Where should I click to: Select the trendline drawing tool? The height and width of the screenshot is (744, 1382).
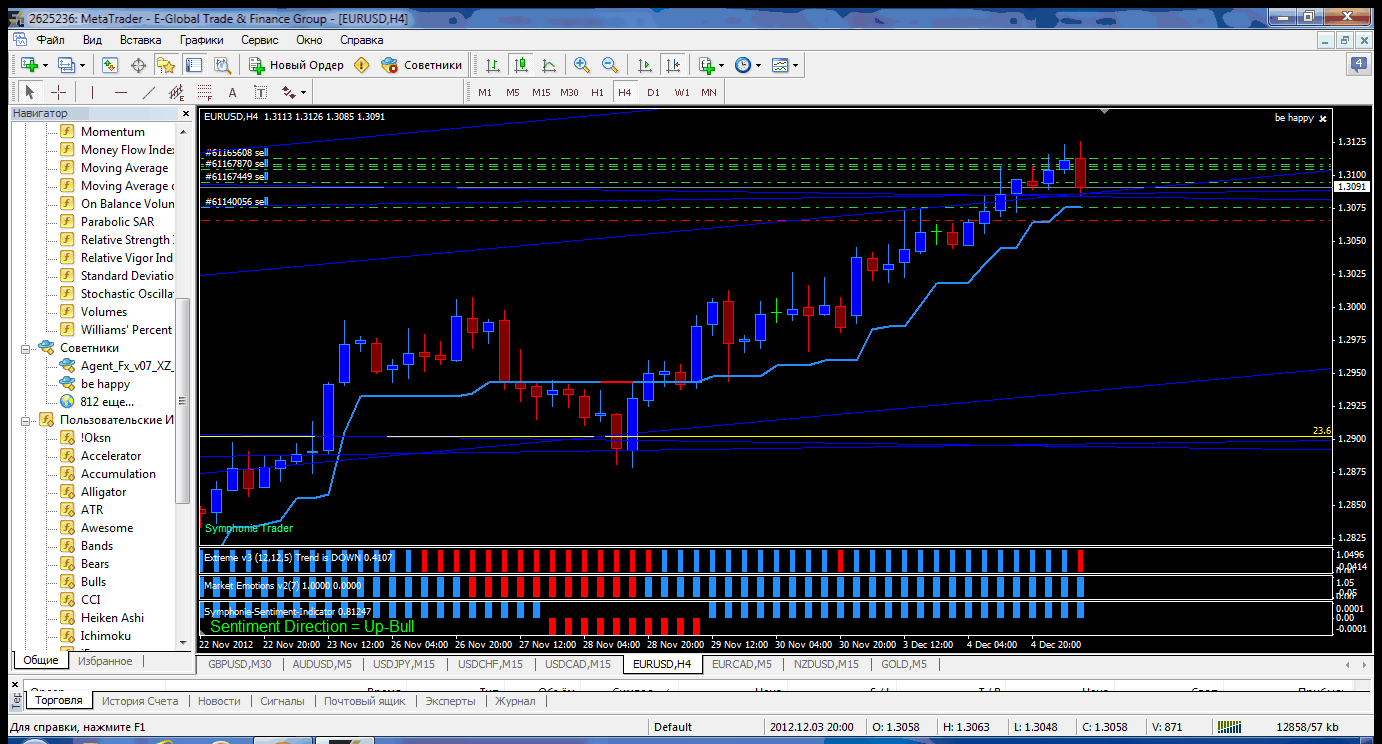(x=149, y=92)
